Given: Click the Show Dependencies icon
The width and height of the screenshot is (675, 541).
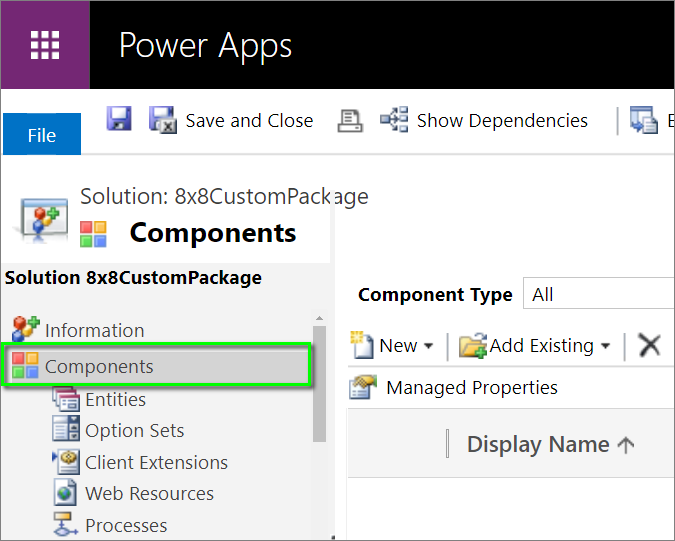Looking at the screenshot, I should (394, 119).
